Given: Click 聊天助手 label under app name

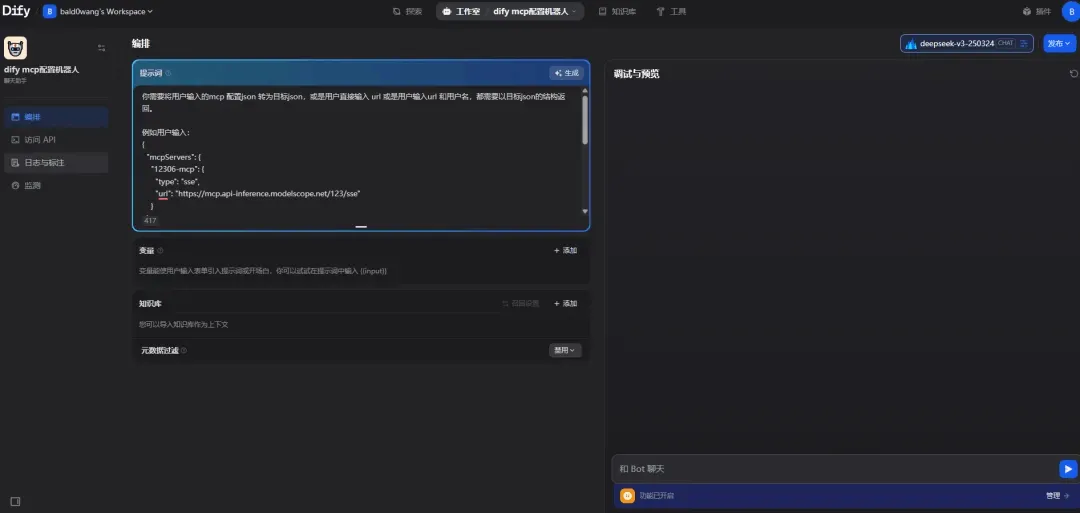Looking at the screenshot, I should click(16, 80).
